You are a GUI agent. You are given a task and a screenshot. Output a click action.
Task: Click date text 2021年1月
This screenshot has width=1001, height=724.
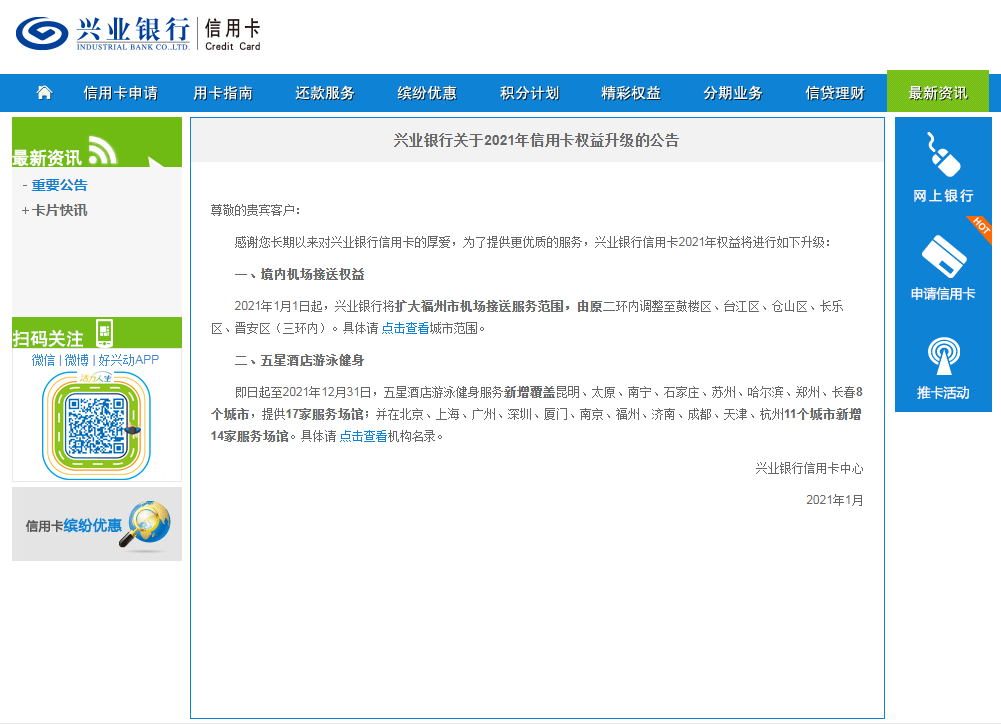[x=835, y=500]
